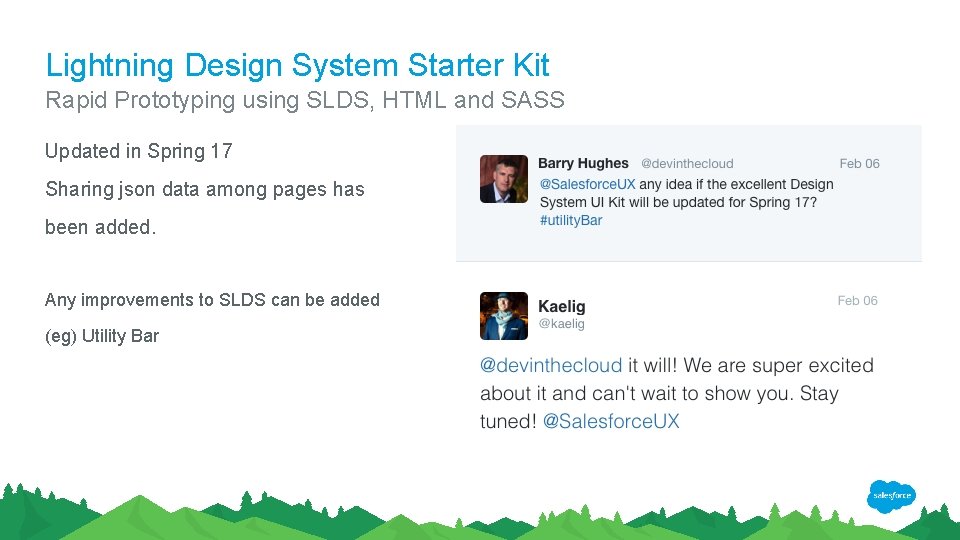Open the #utilityBar hashtag
This screenshot has height=540, width=960.
[571, 220]
